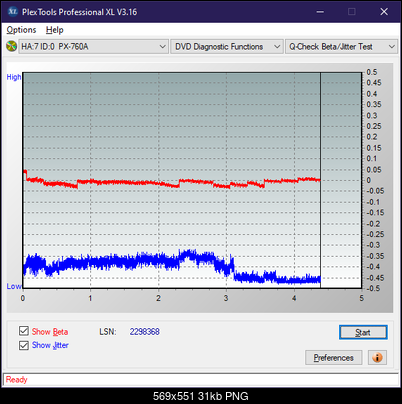The width and height of the screenshot is (402, 404).
Task: Click the red Ready status text
Action: [x=16, y=379]
